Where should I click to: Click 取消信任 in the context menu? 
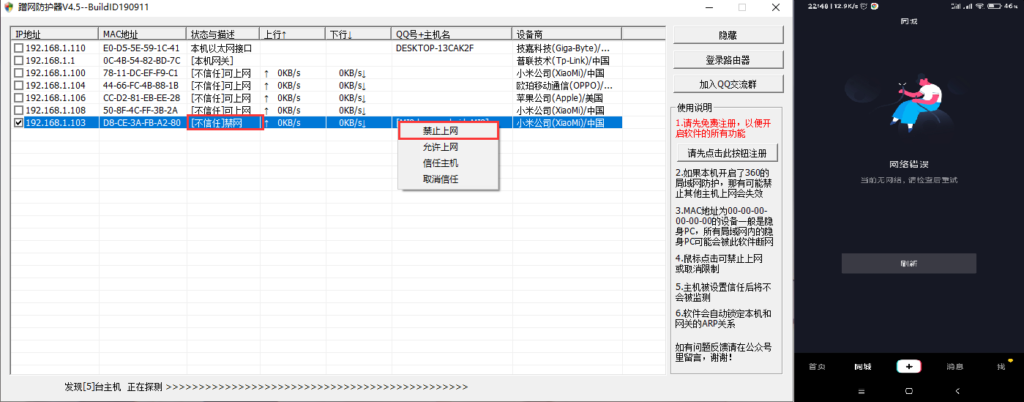[440, 179]
